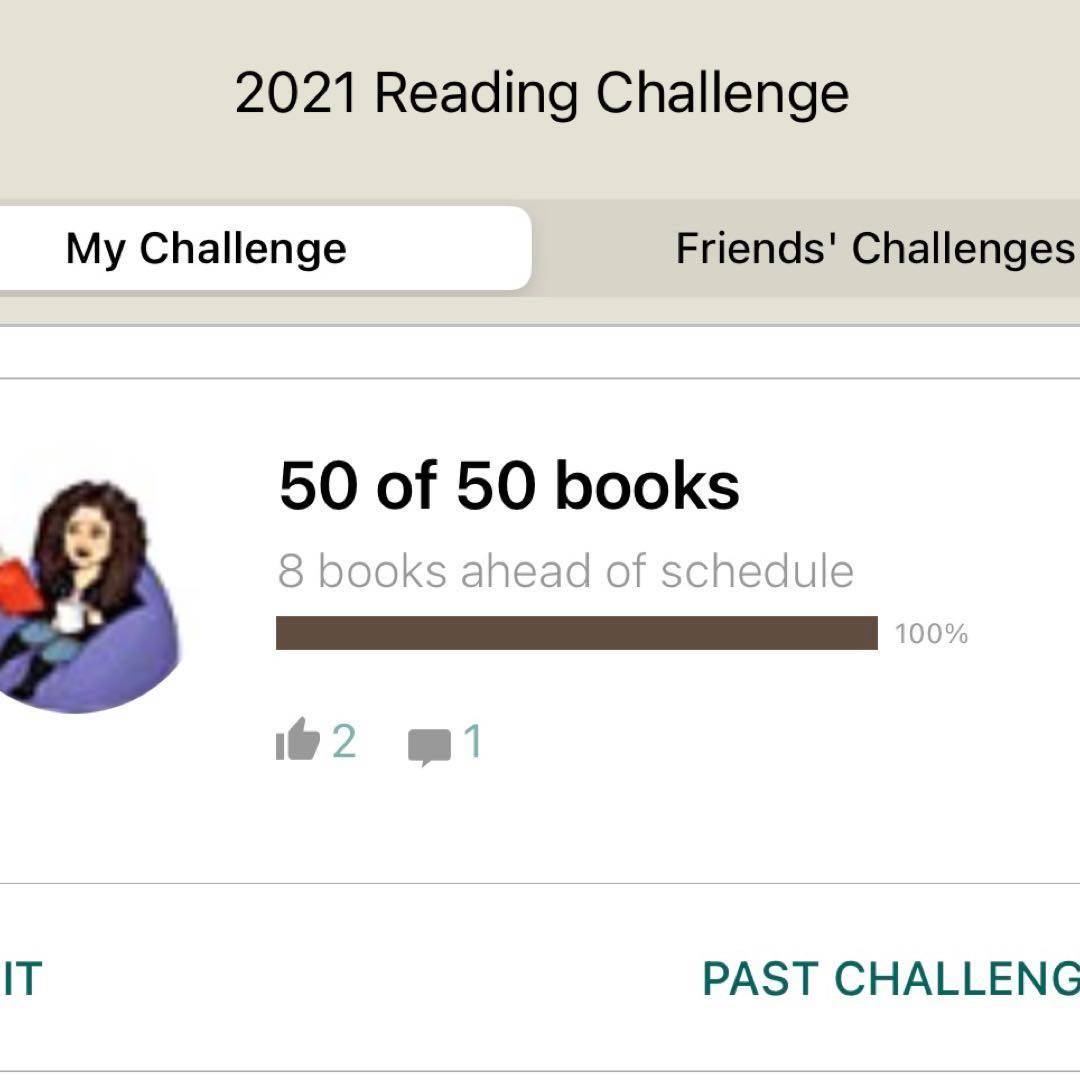Open the comments count showing 1
The image size is (1080, 1080).
(473, 742)
